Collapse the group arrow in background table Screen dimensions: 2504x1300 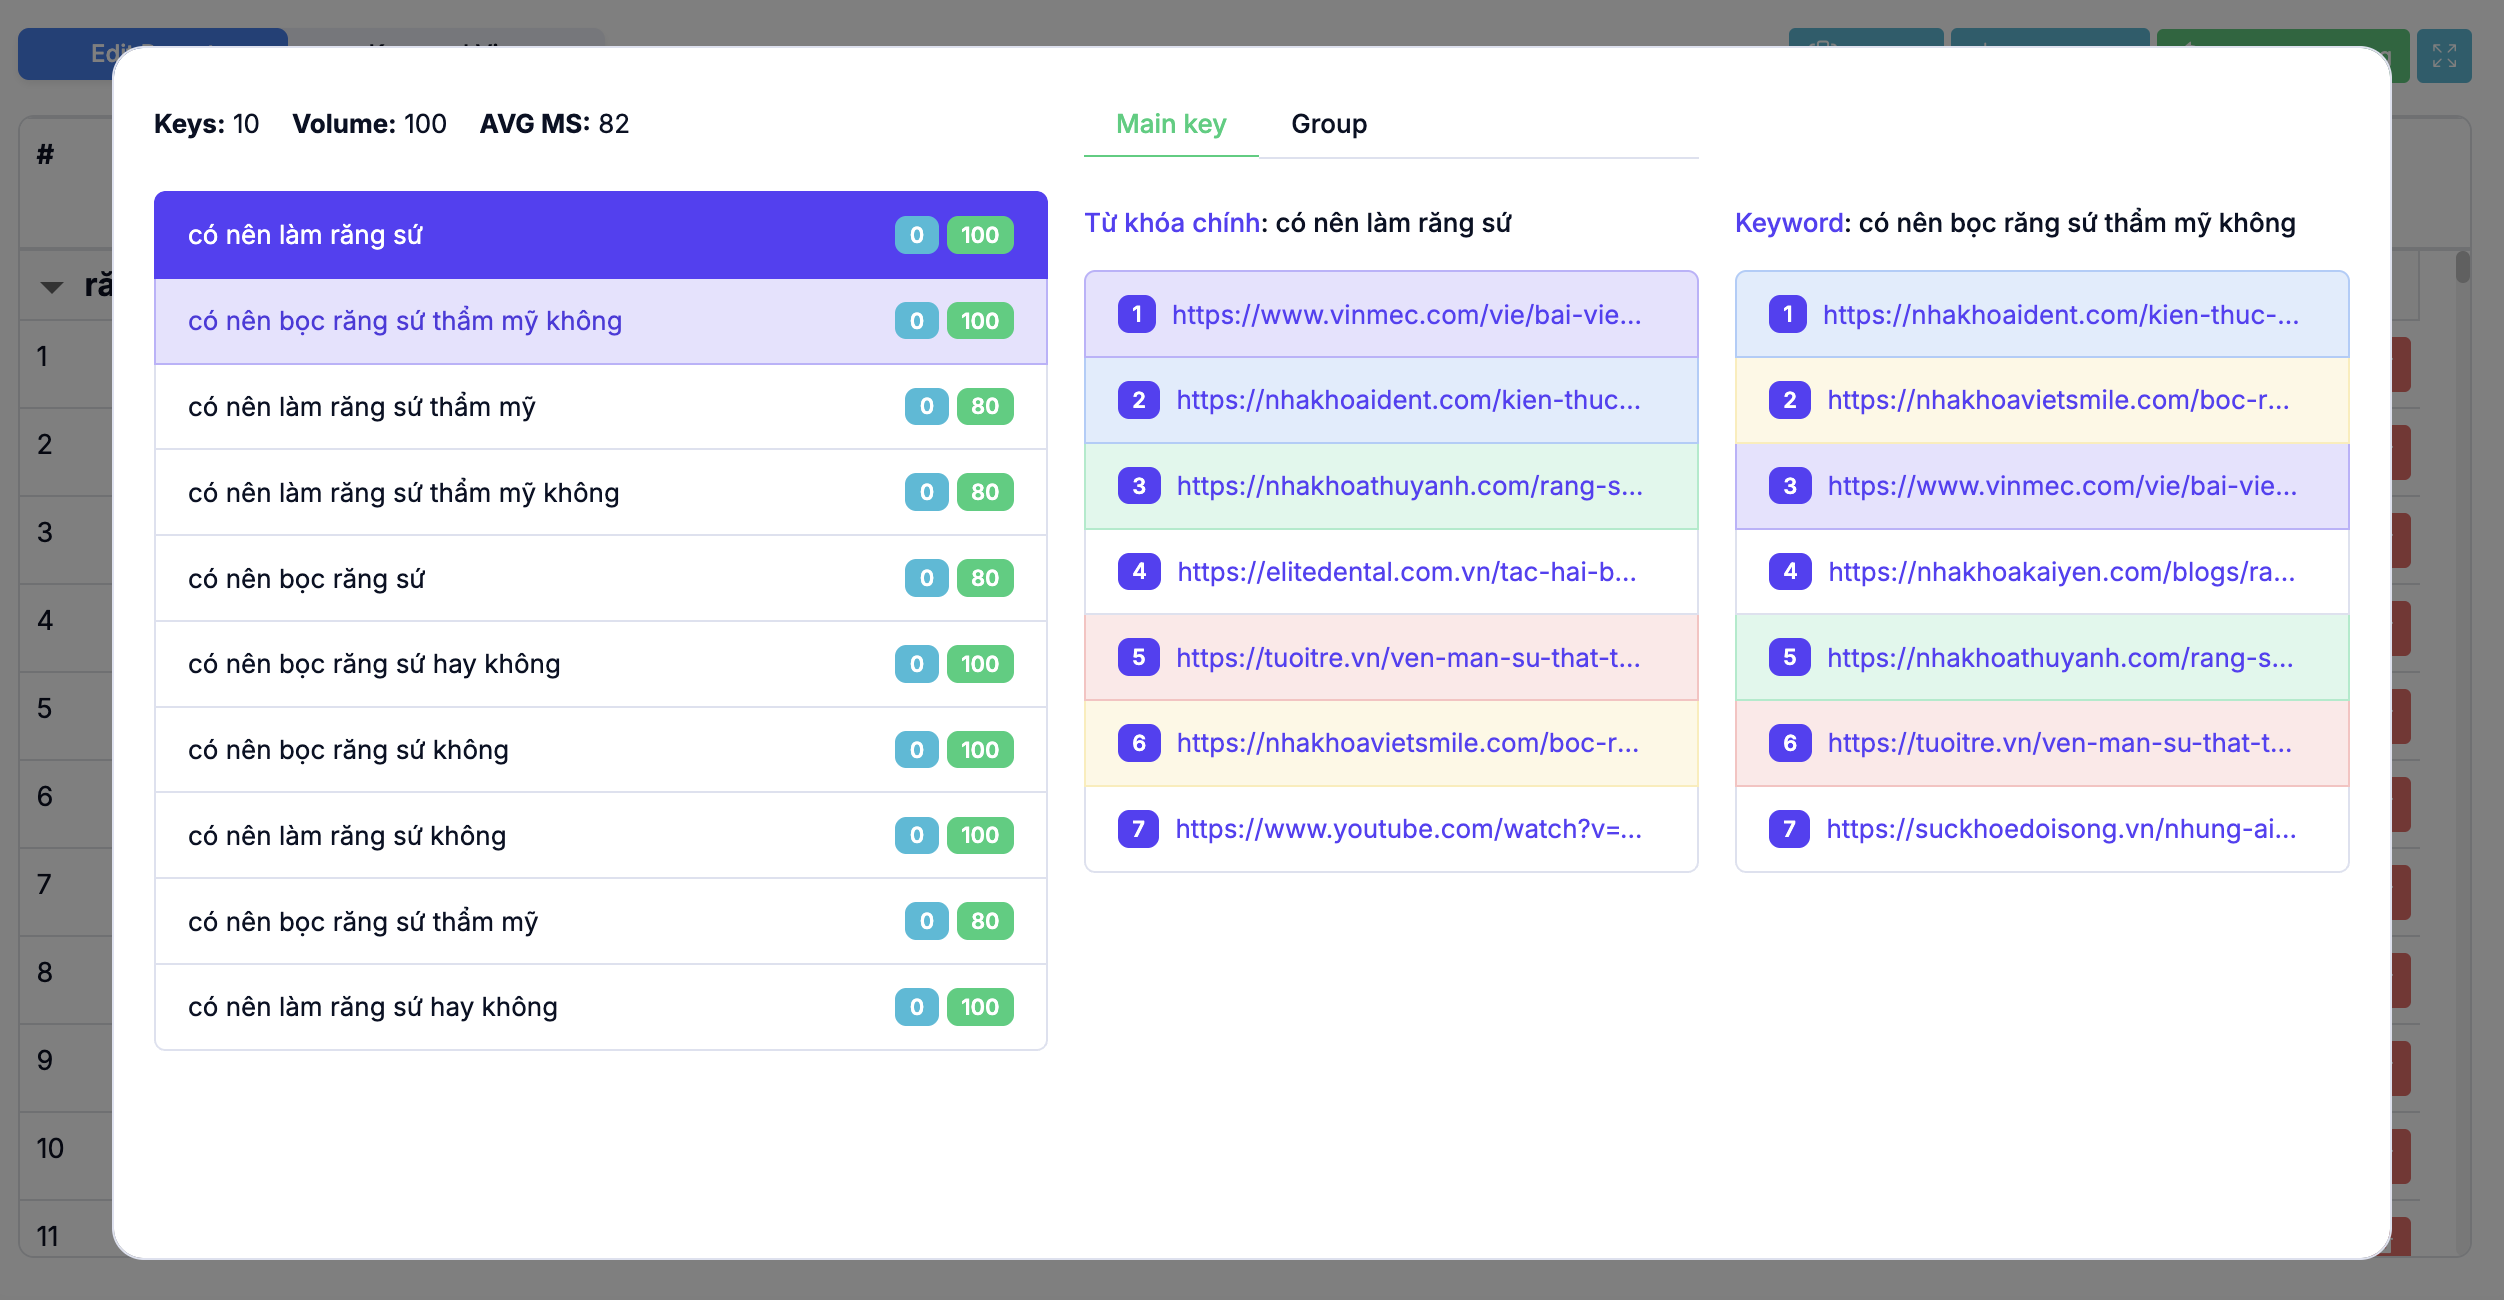[x=52, y=287]
